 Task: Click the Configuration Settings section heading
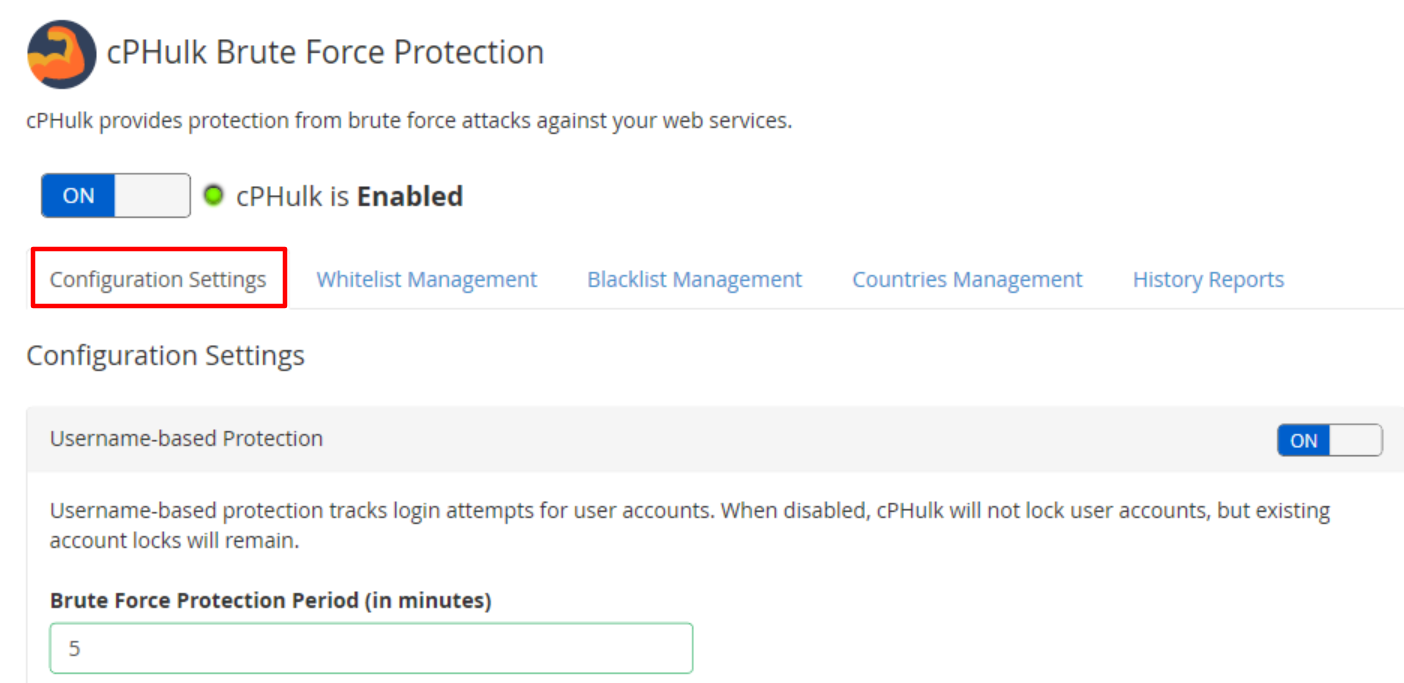pyautogui.click(x=166, y=355)
